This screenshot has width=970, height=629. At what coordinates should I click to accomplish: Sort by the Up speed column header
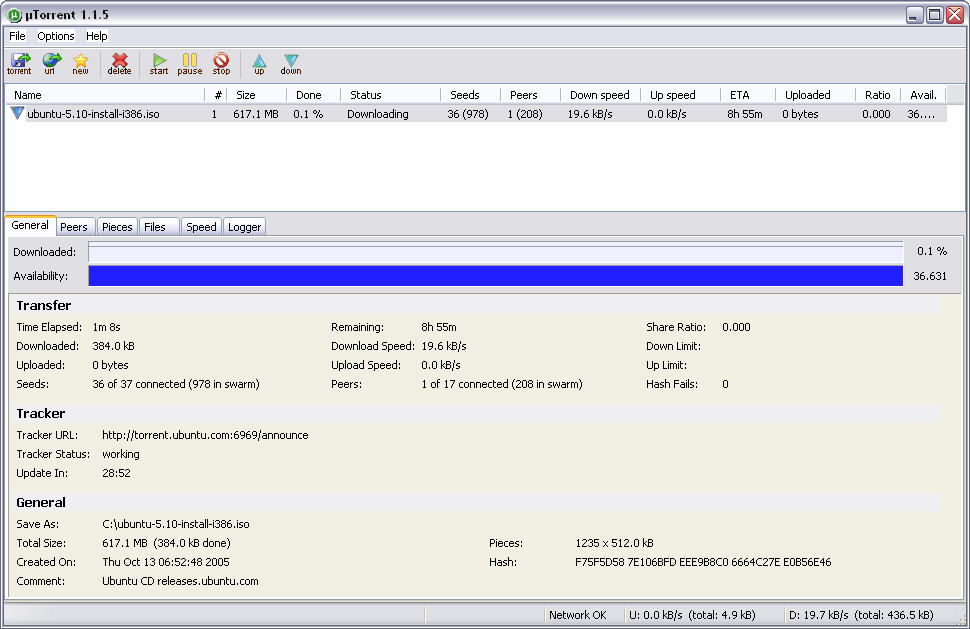point(680,95)
